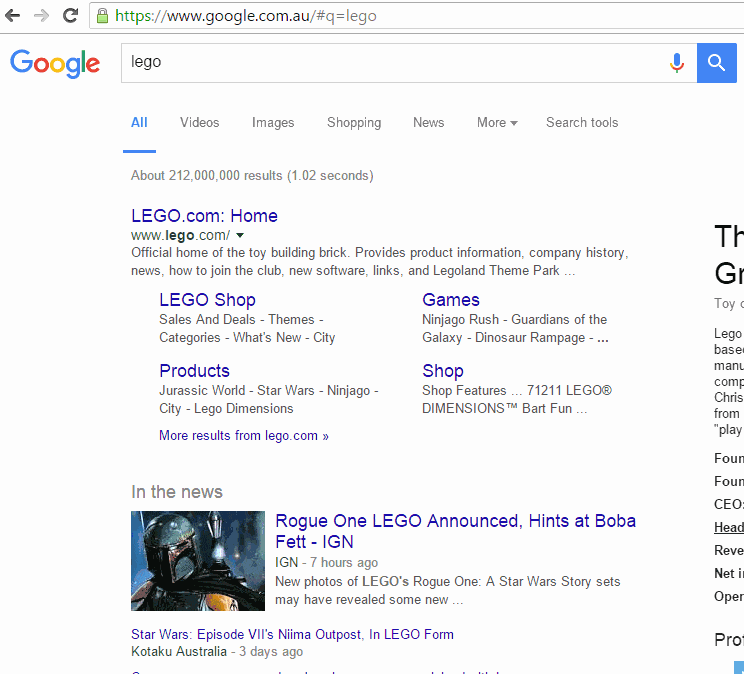Click 'Jurassic World - Star Wars' description

(x=269, y=399)
